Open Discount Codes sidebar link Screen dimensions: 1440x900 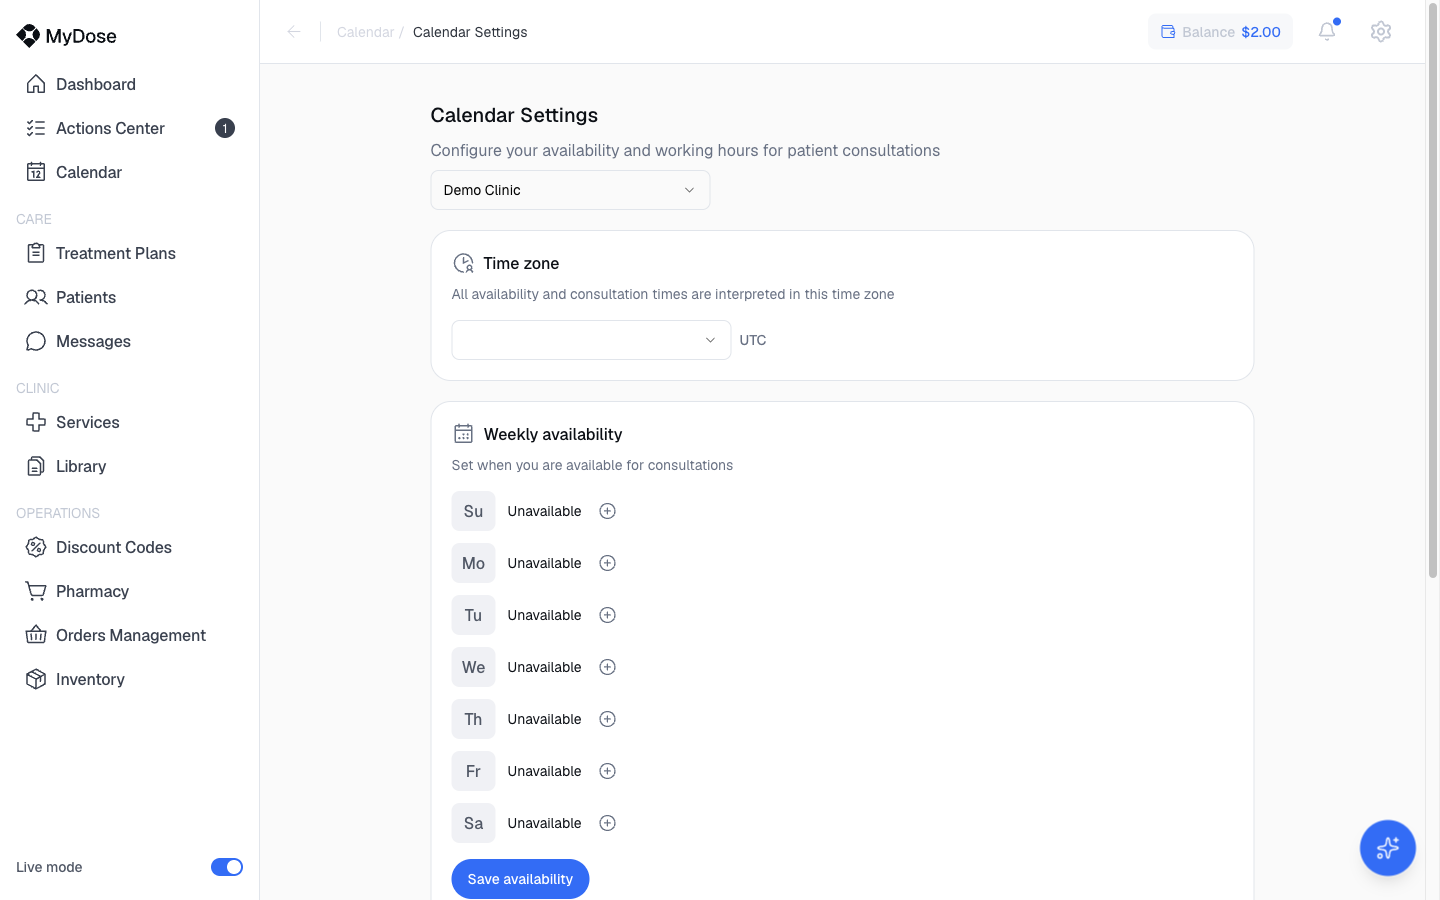click(130, 547)
